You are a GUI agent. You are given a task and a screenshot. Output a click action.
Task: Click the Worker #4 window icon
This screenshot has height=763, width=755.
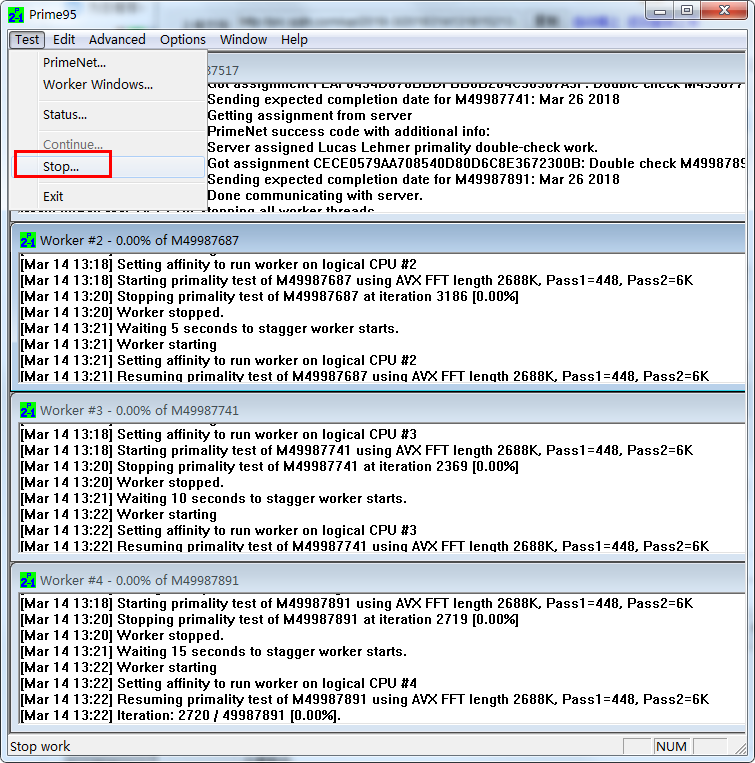pos(28,580)
